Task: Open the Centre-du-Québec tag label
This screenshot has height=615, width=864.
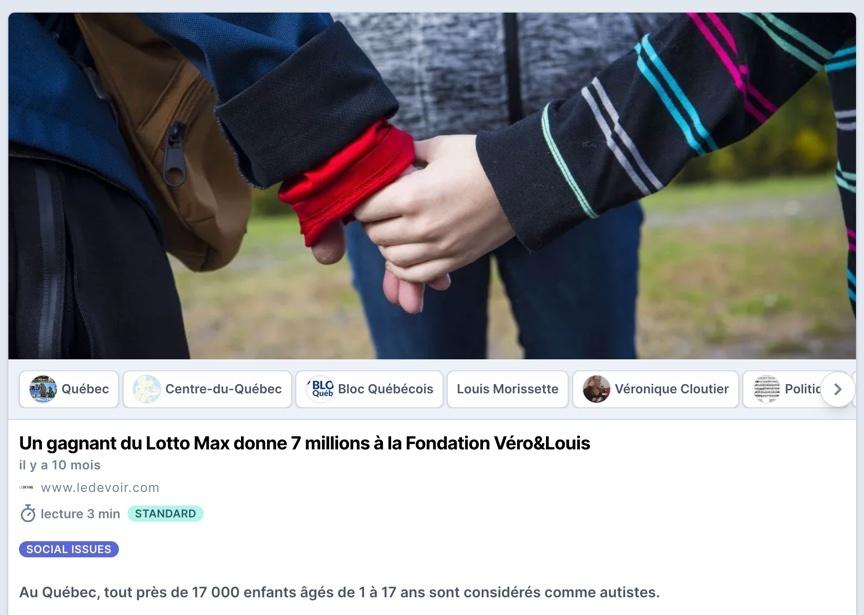Action: coord(223,389)
